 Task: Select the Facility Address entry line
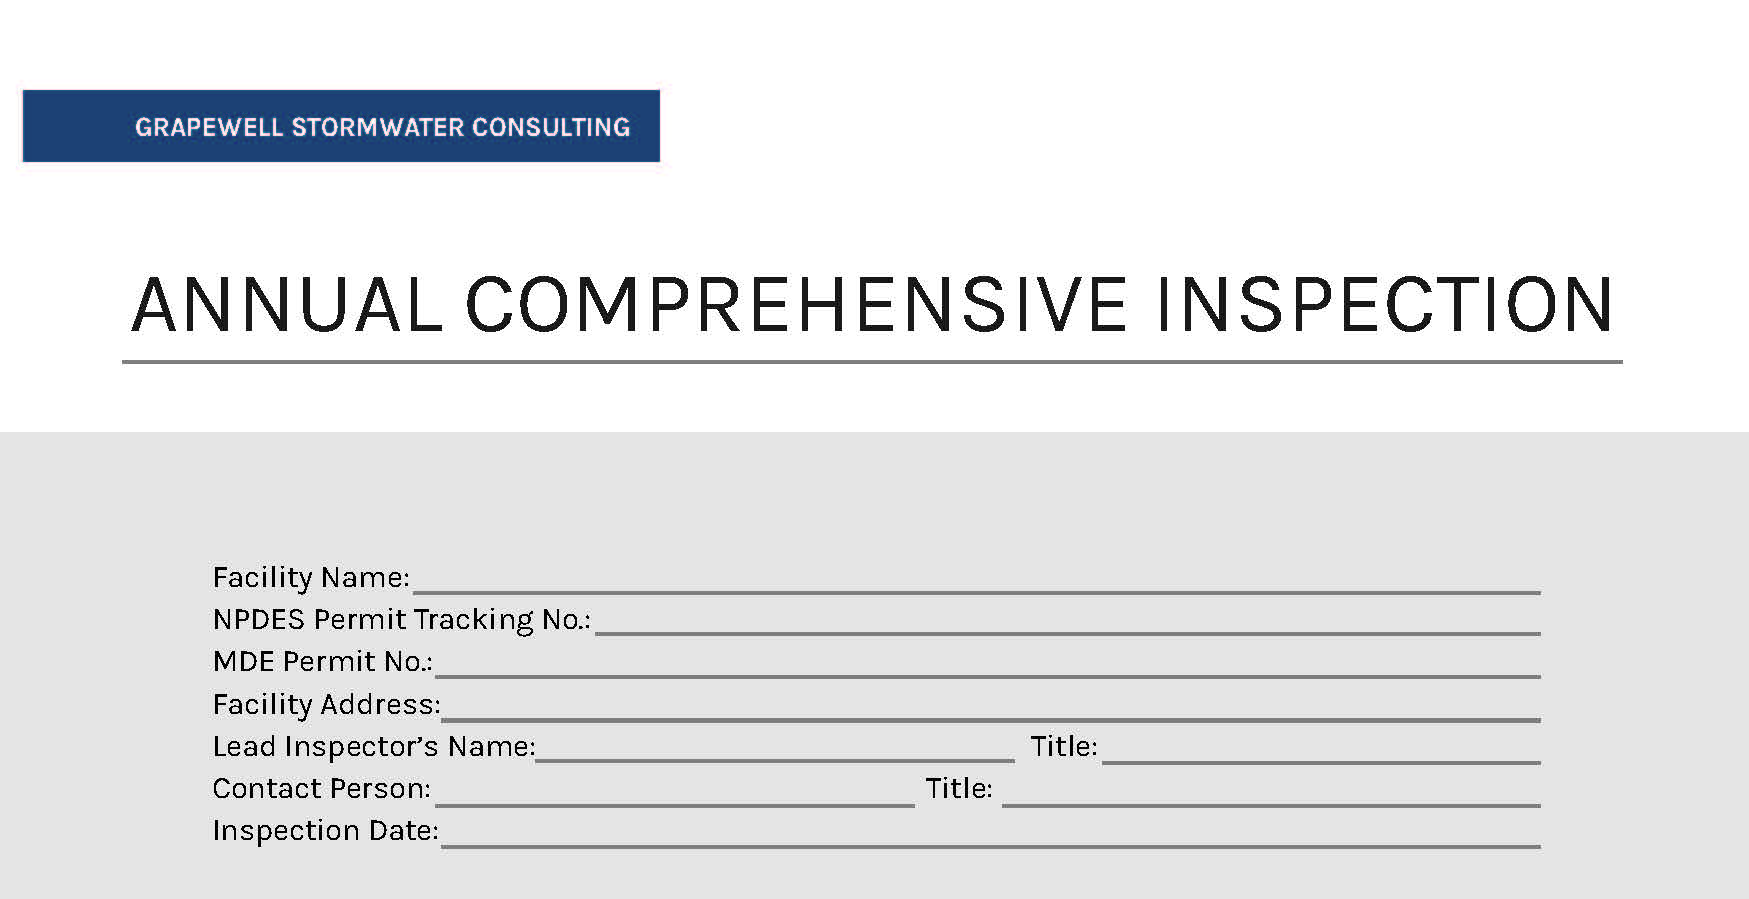point(991,706)
